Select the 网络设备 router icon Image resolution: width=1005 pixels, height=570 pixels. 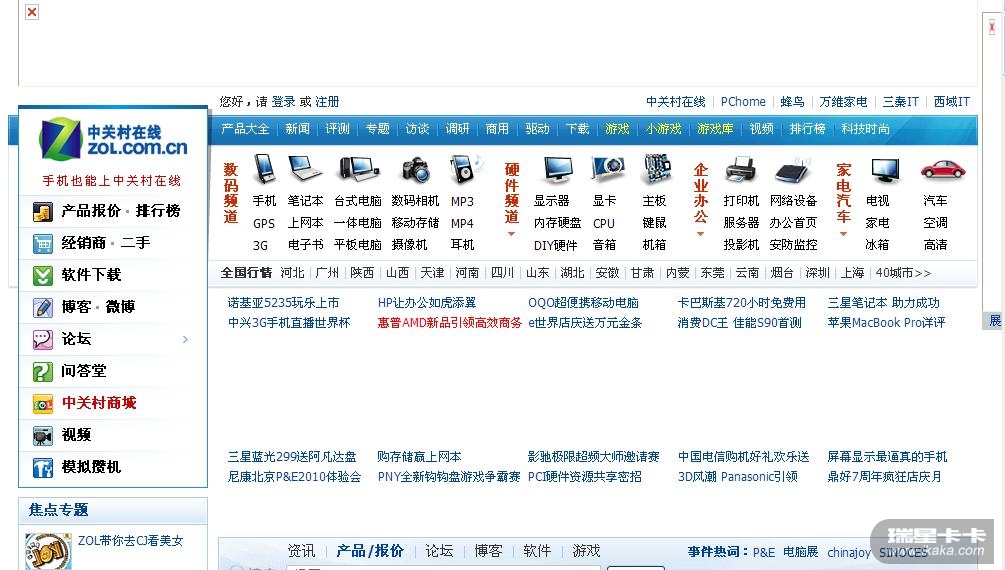pos(793,171)
